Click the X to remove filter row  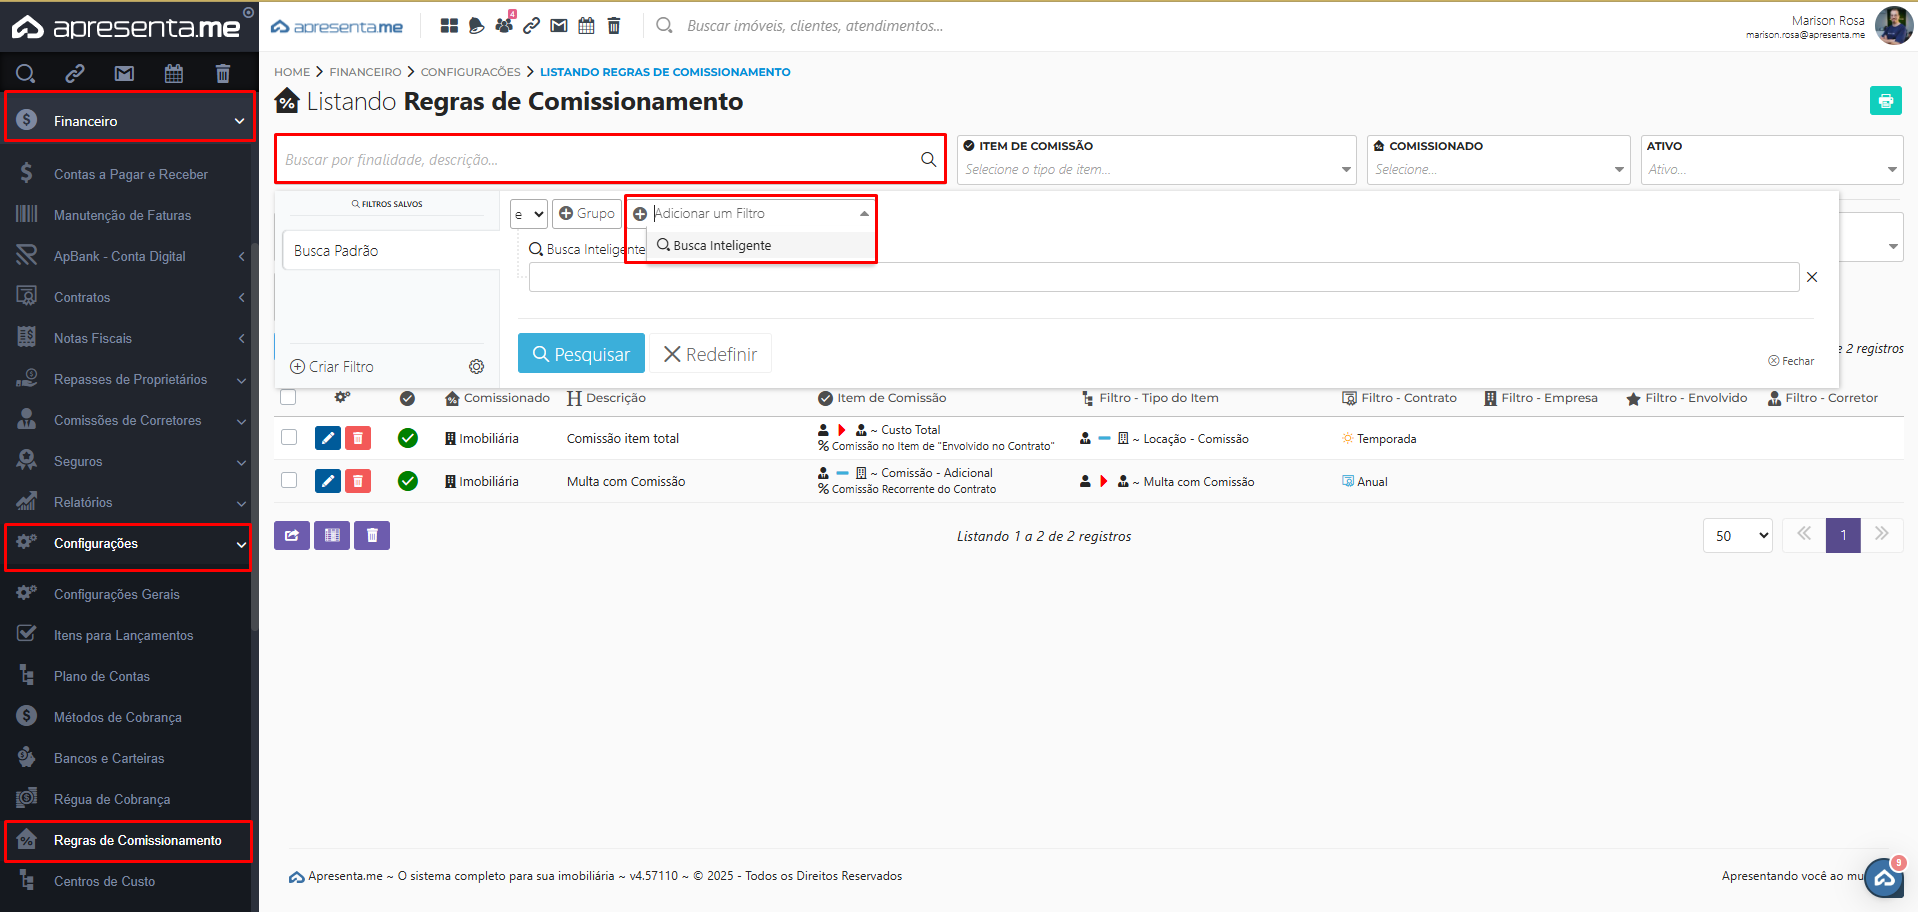(1812, 277)
